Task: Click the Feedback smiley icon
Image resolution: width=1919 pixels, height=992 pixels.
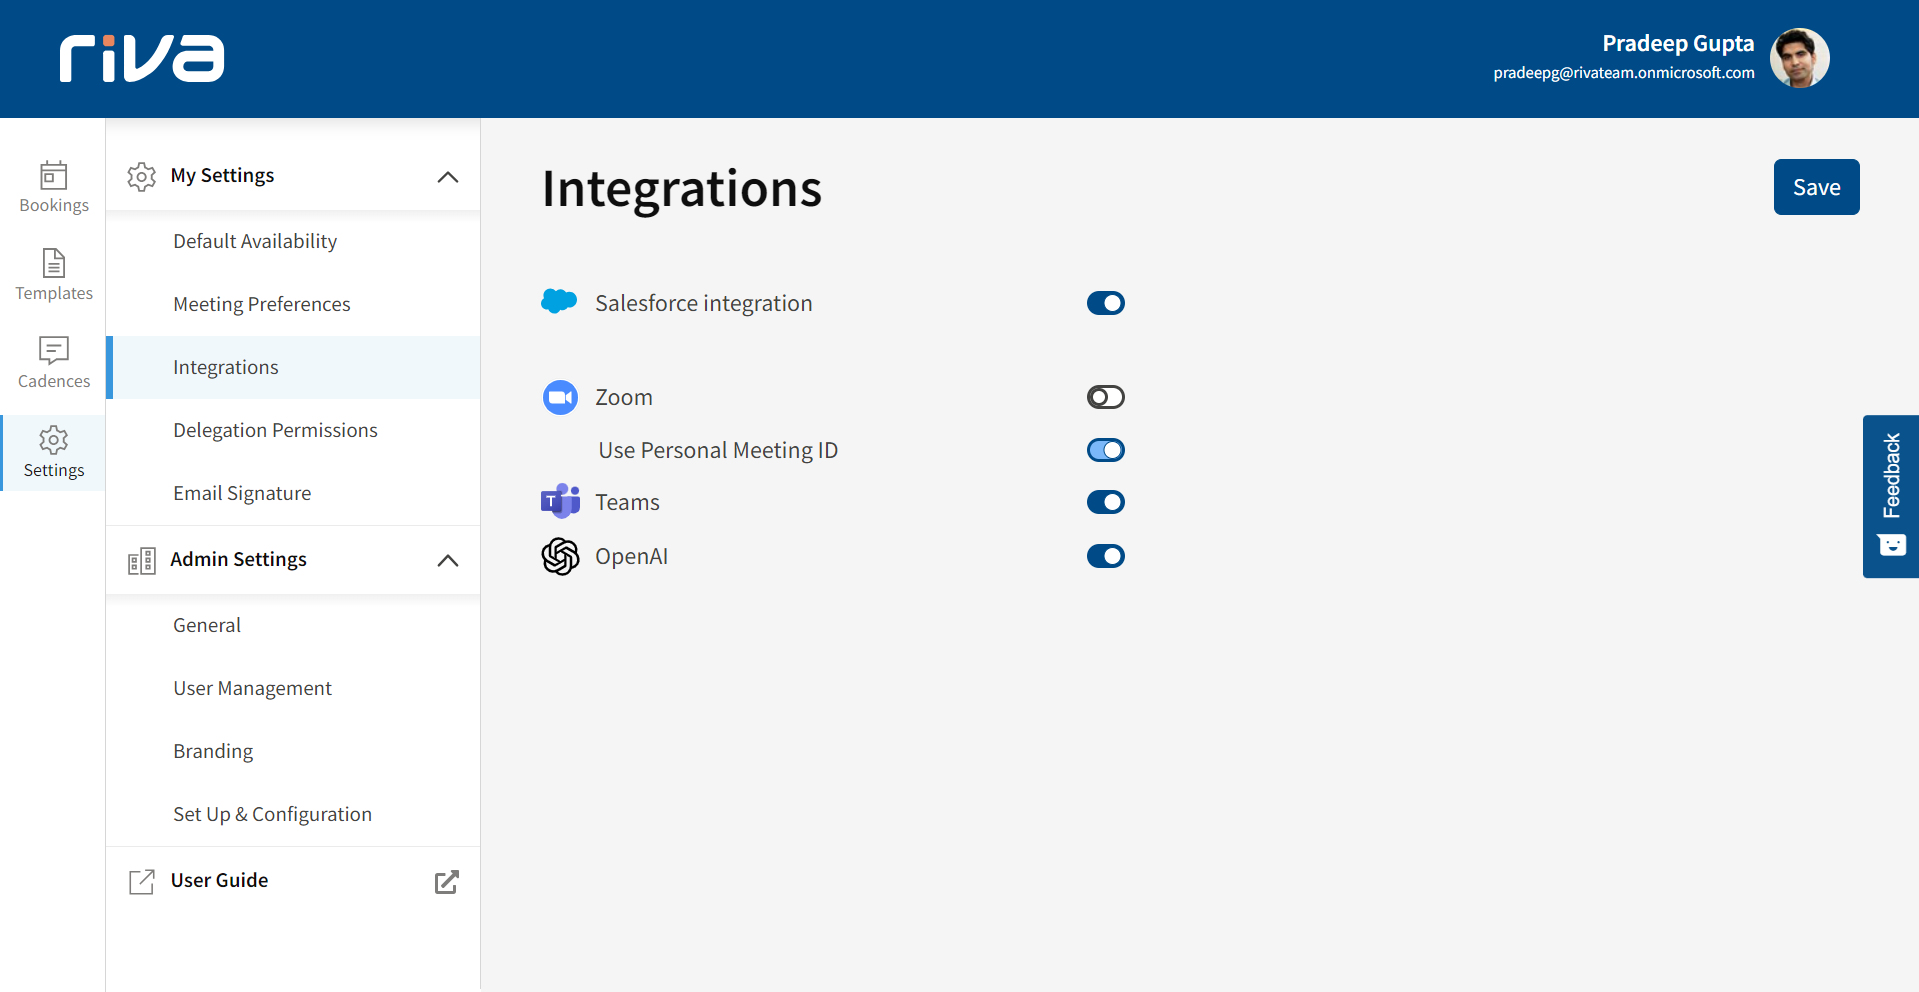Action: coord(1891,545)
